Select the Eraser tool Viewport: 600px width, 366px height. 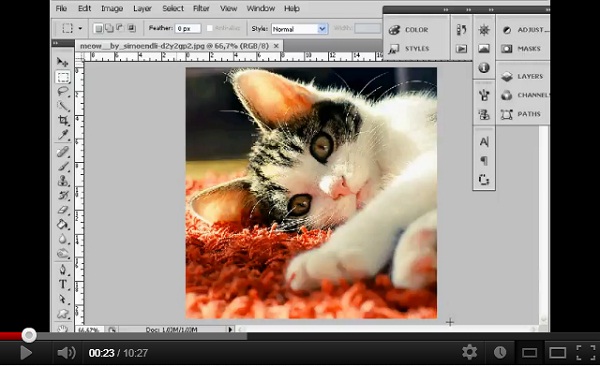[63, 210]
